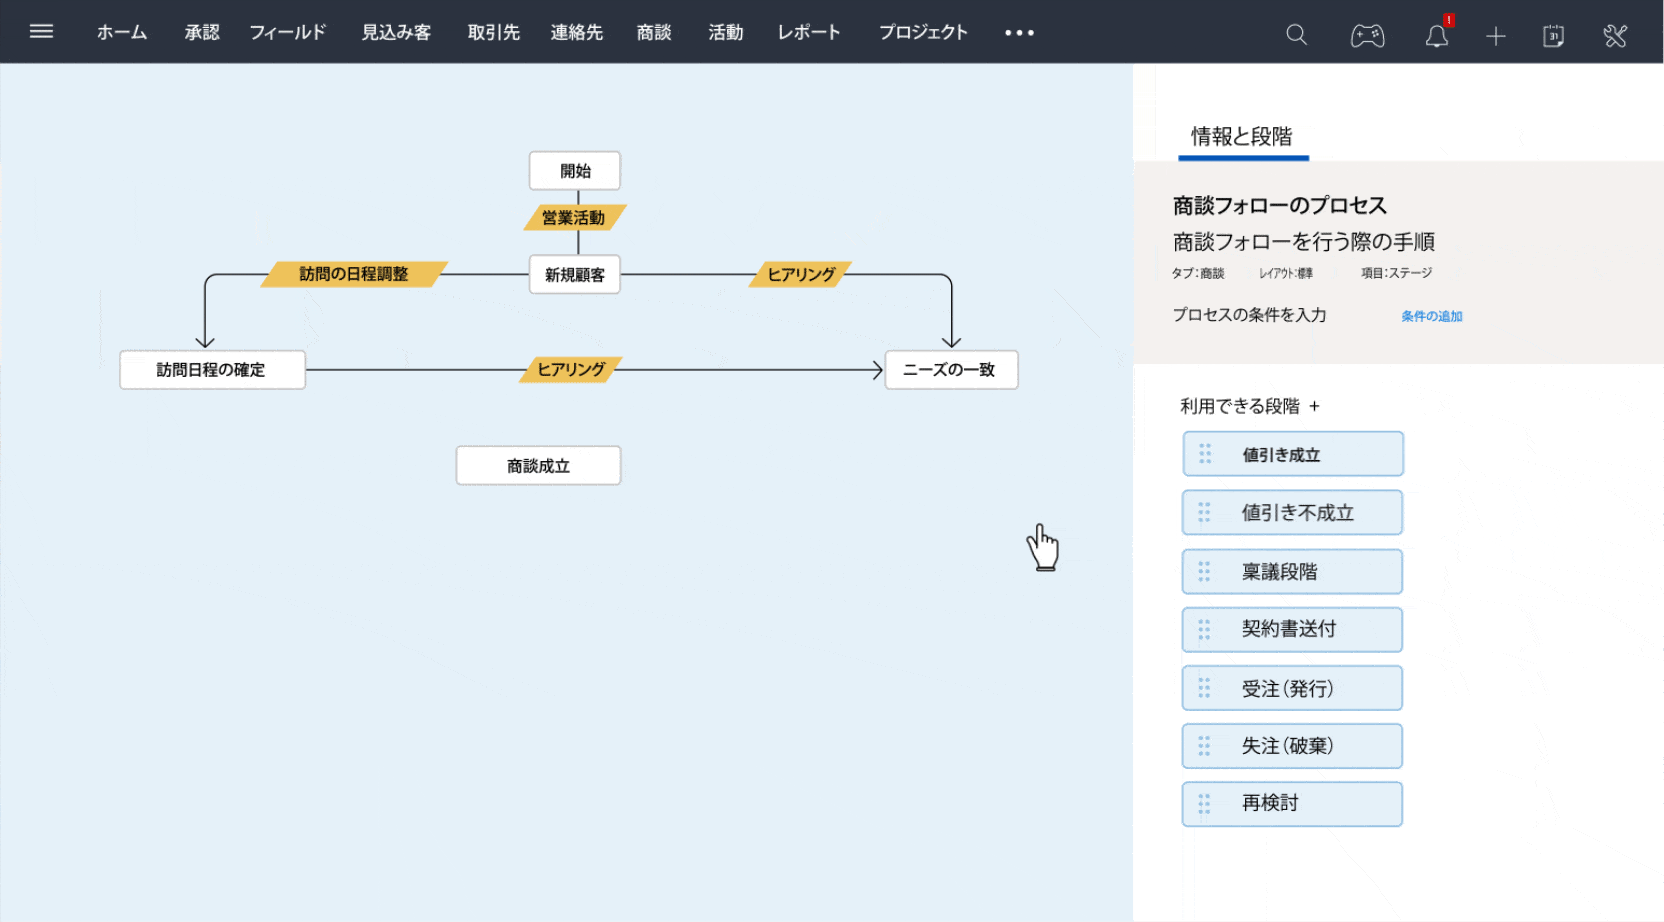Viewport: 1664px width, 922px height.
Task: Click the 新規顧客 node
Action: click(x=575, y=274)
